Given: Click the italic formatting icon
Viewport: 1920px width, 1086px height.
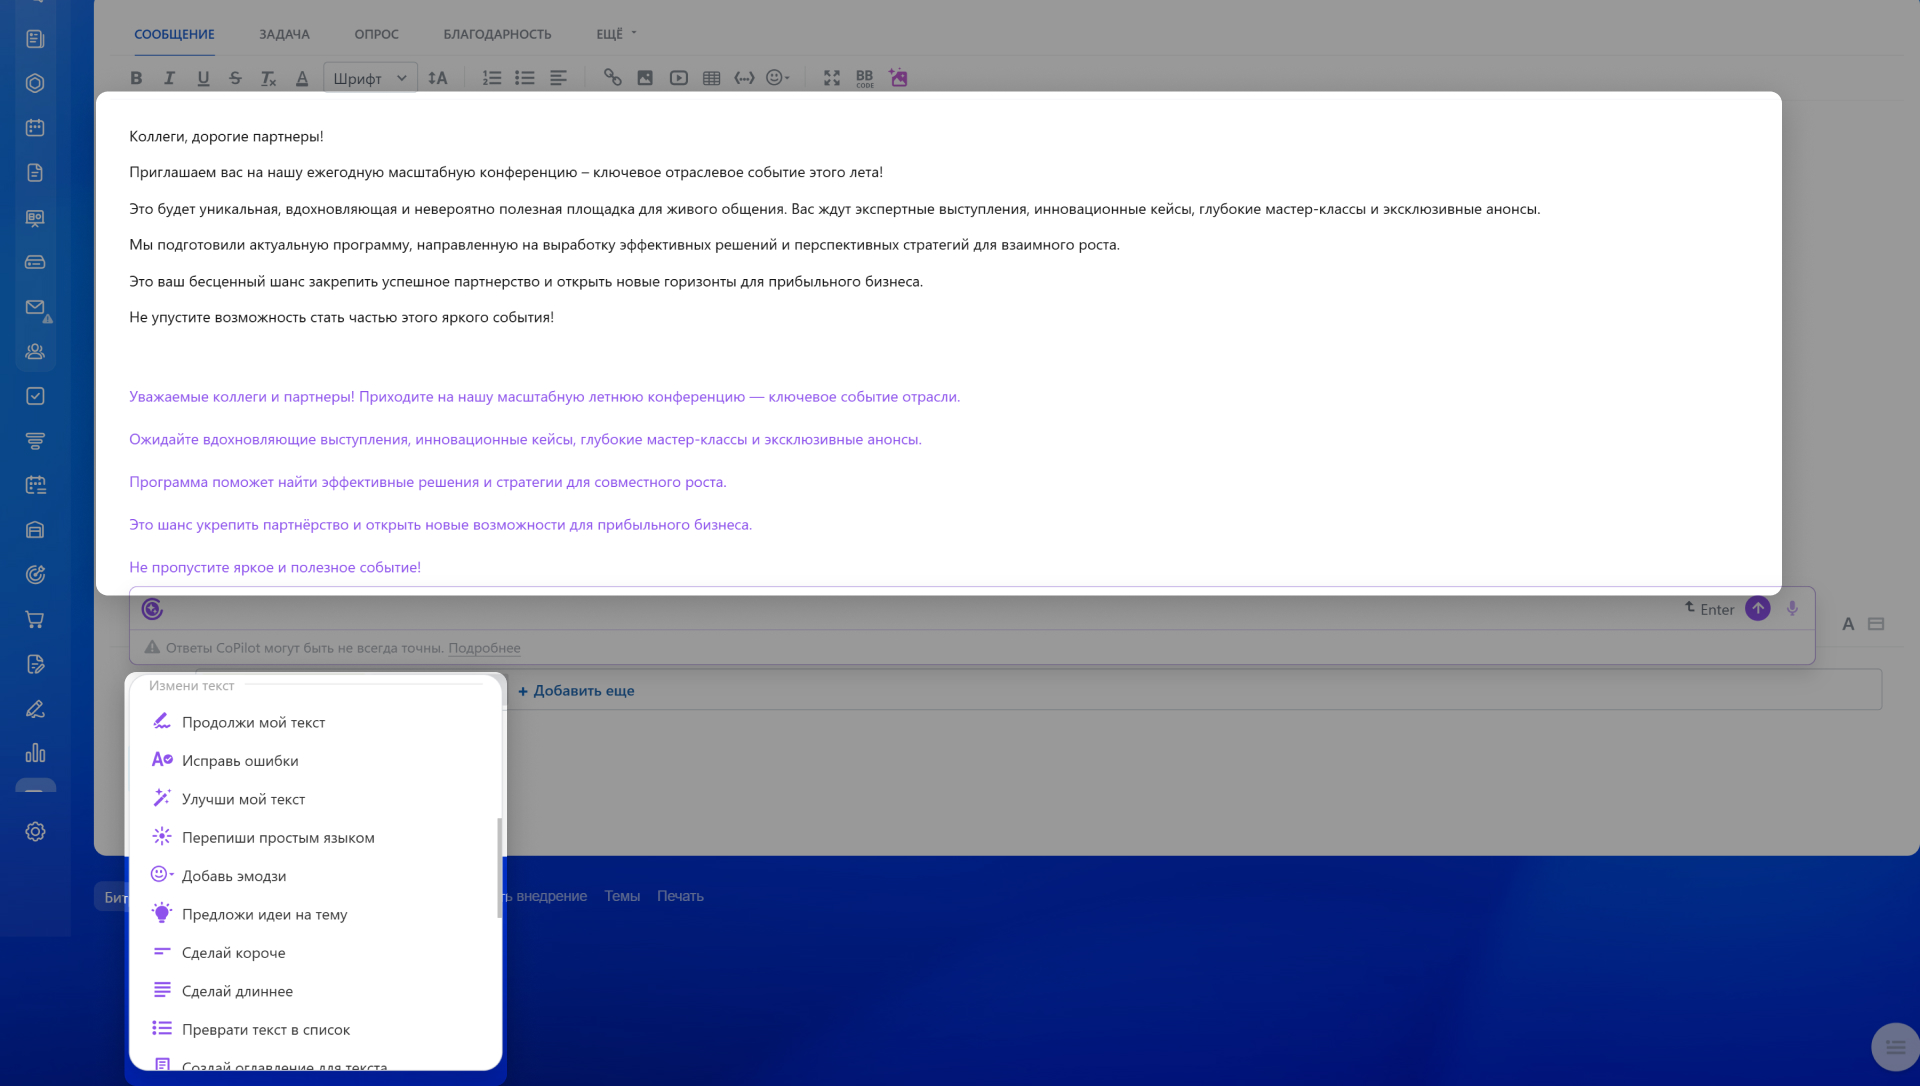Looking at the screenshot, I should coord(169,78).
